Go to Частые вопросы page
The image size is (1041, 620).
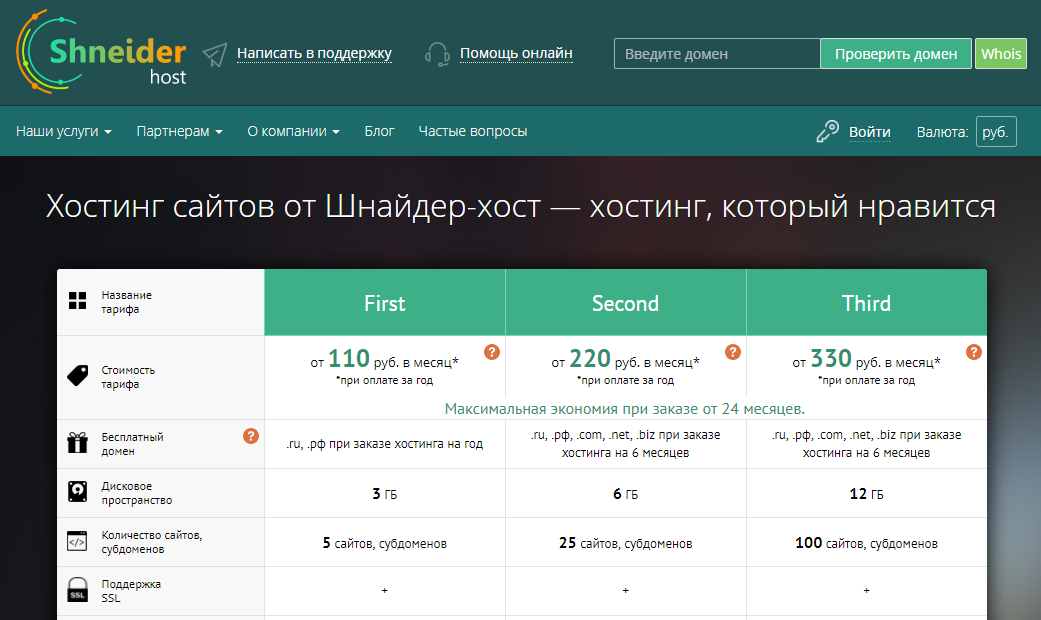[x=472, y=131]
